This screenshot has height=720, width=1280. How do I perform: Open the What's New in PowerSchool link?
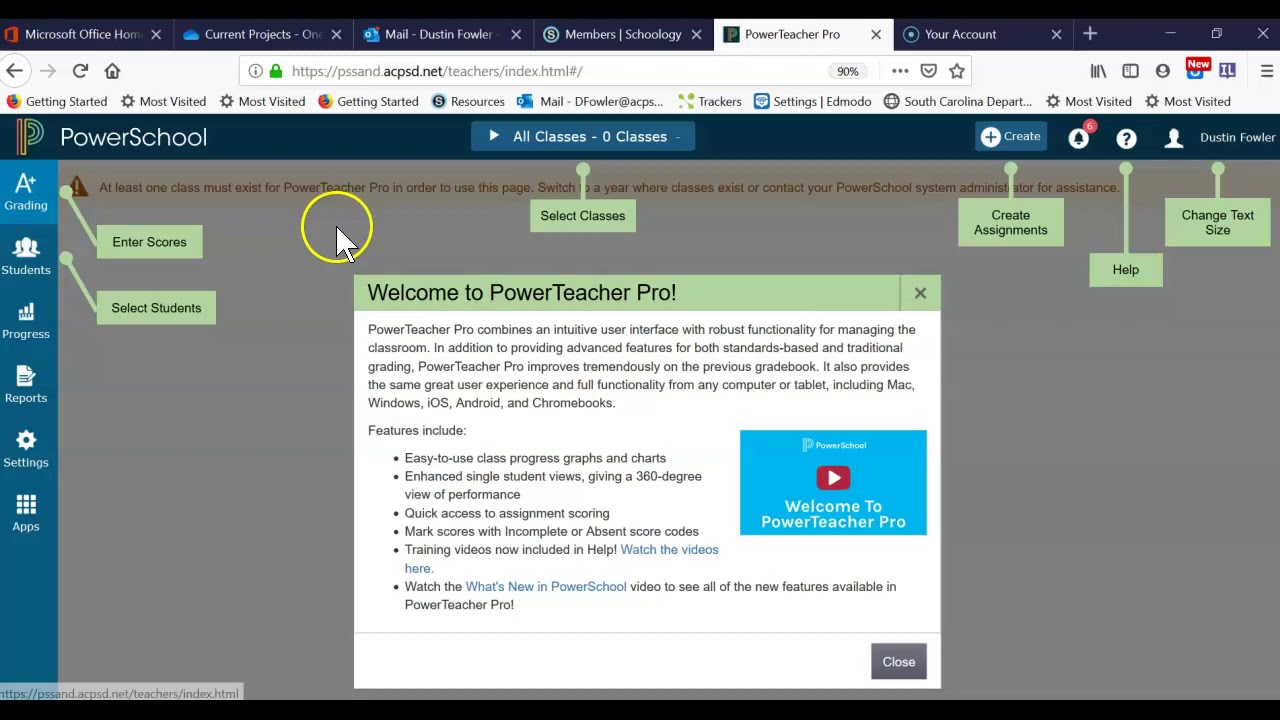(x=546, y=587)
